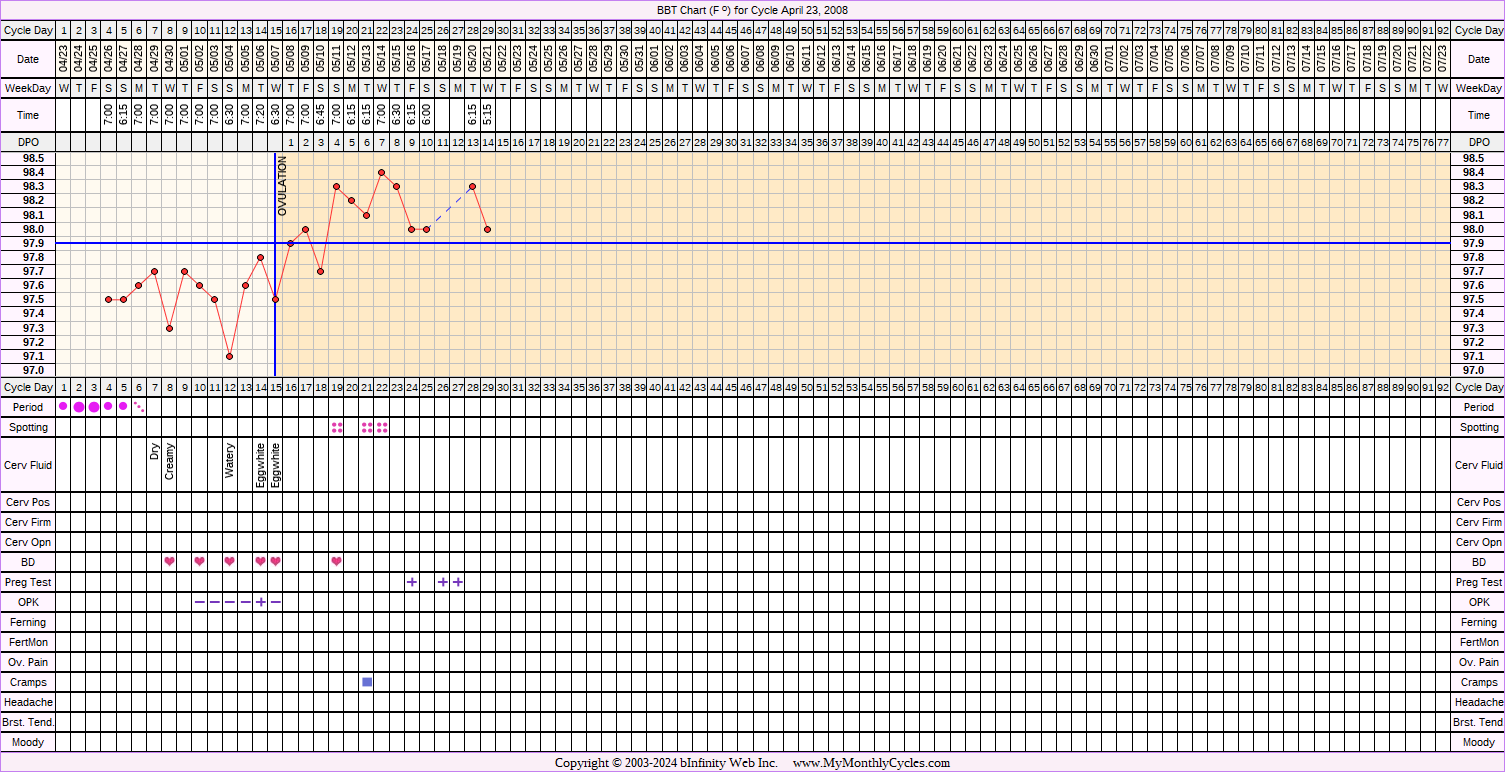Click the 'Eggwhite' entry on cycle day 14
Screen dimensions: 1505x772
click(260, 464)
